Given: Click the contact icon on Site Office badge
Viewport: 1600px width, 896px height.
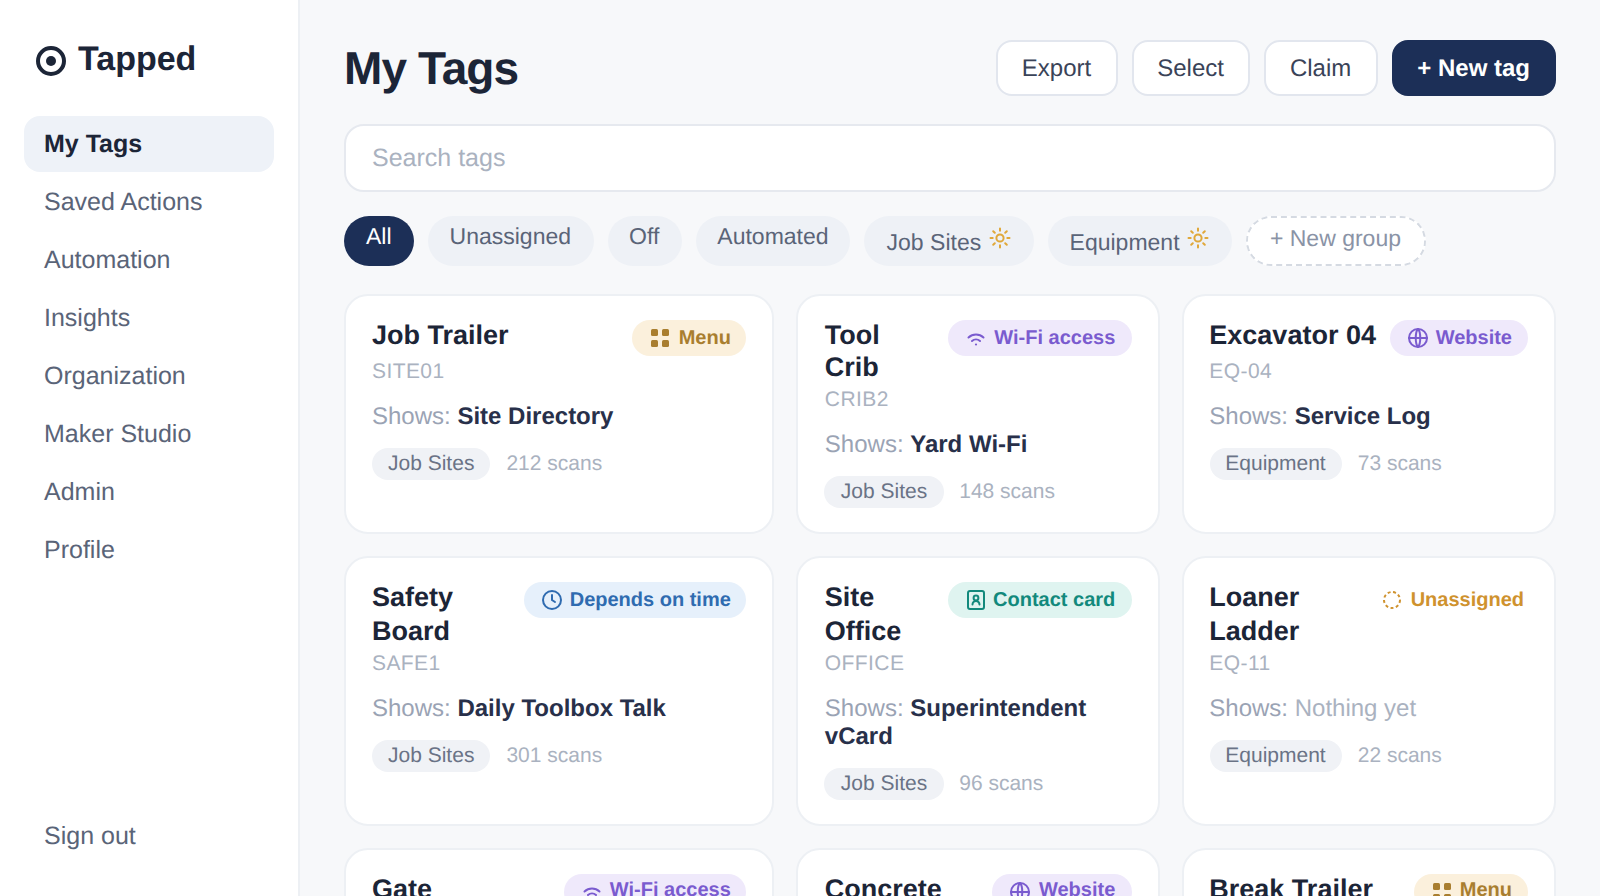Looking at the screenshot, I should [x=976, y=600].
